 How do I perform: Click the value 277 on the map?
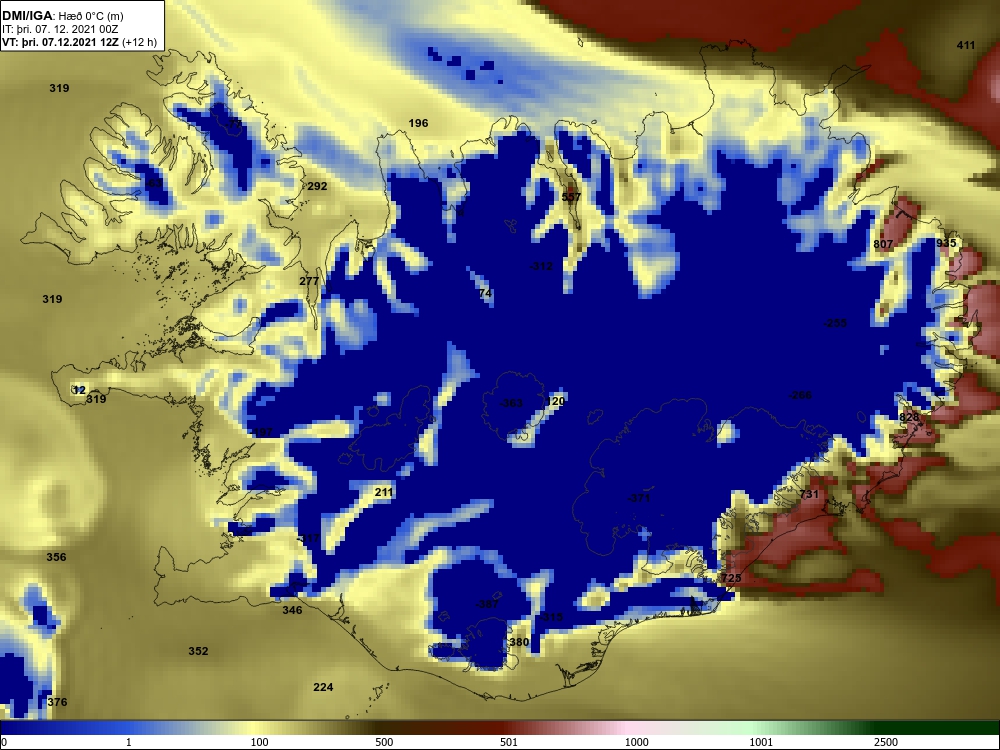coord(309,281)
